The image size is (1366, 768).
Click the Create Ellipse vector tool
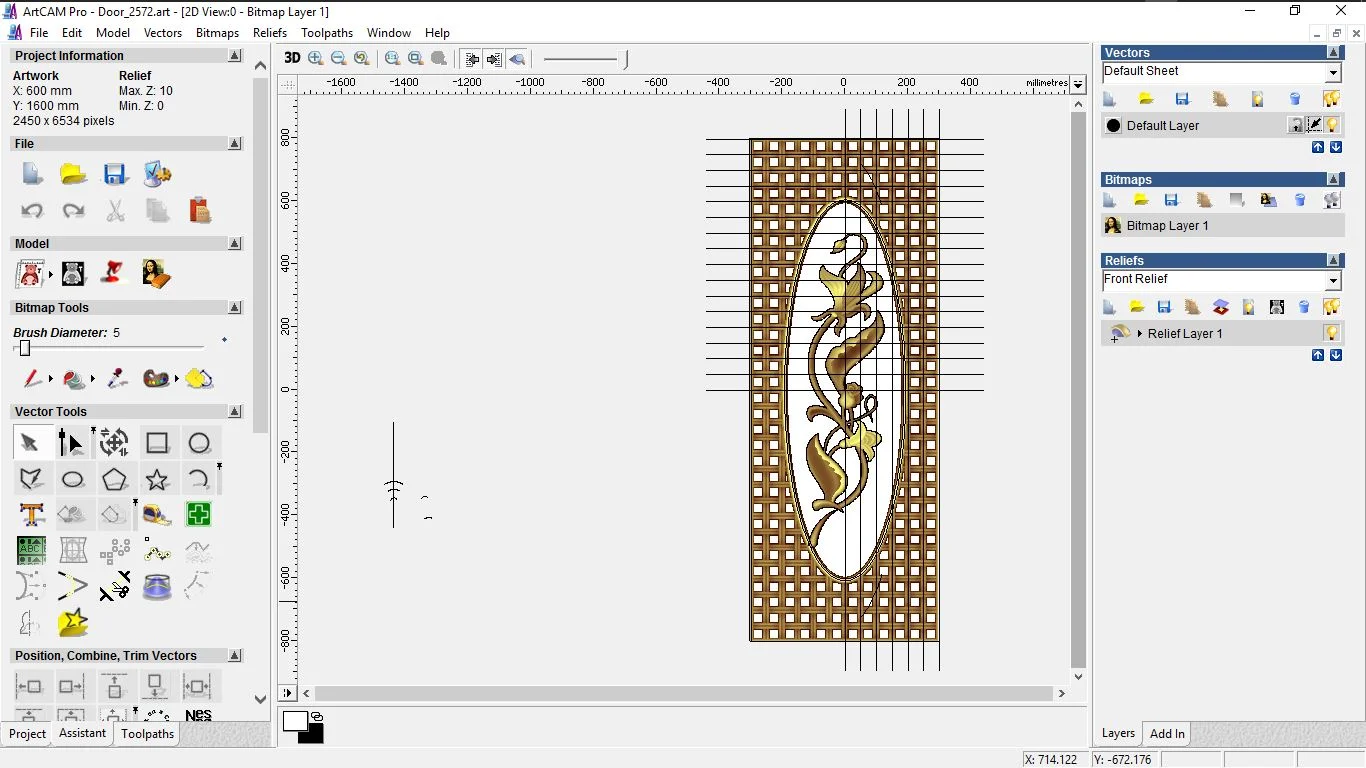click(73, 479)
